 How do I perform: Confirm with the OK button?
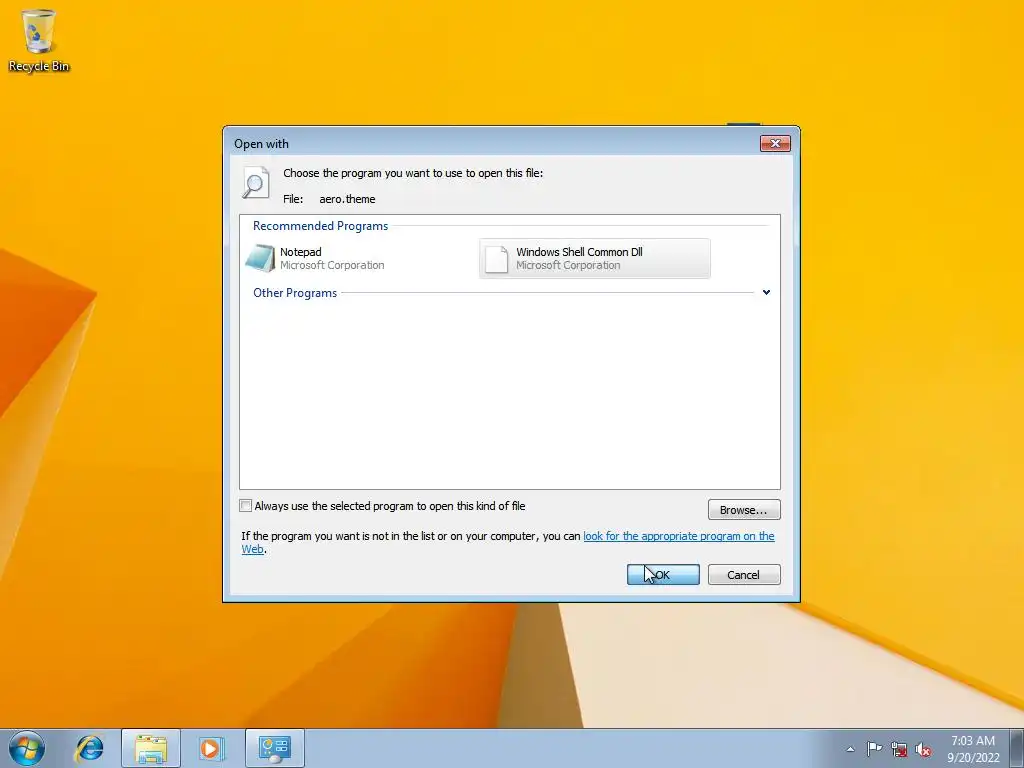tap(663, 575)
